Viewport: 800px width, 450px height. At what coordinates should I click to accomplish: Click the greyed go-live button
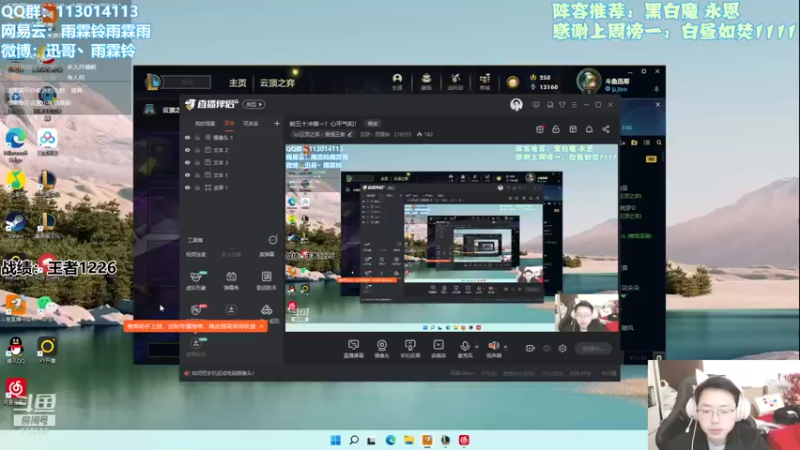(593, 348)
